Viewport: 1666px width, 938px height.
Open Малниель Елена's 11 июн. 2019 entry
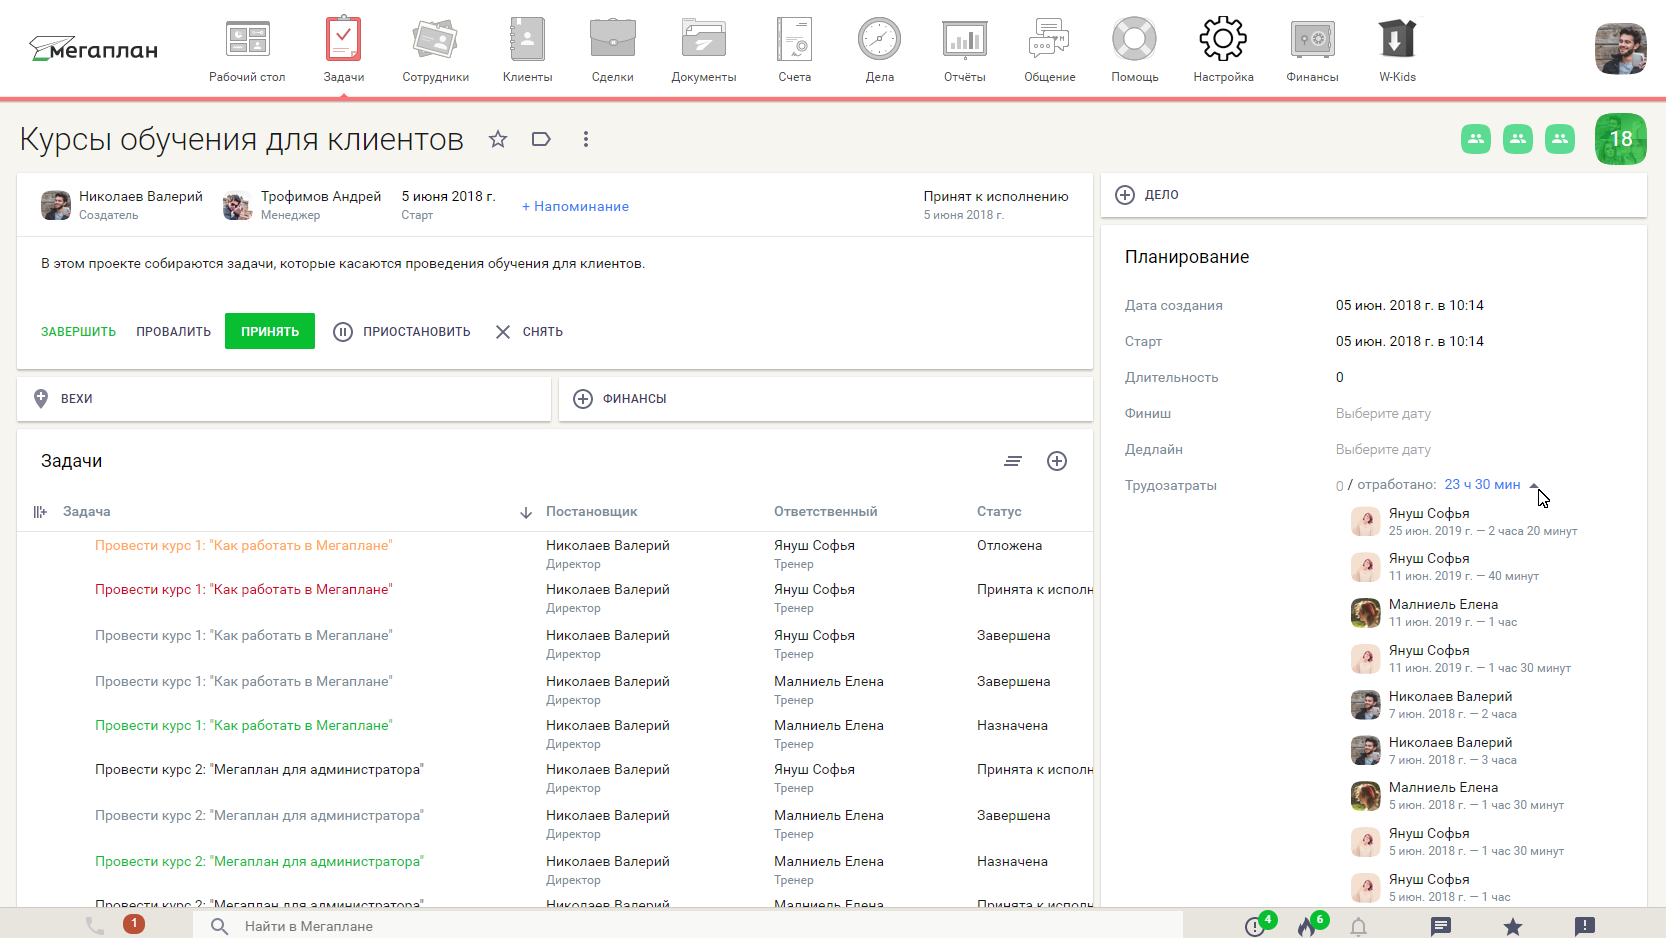tap(1434, 612)
